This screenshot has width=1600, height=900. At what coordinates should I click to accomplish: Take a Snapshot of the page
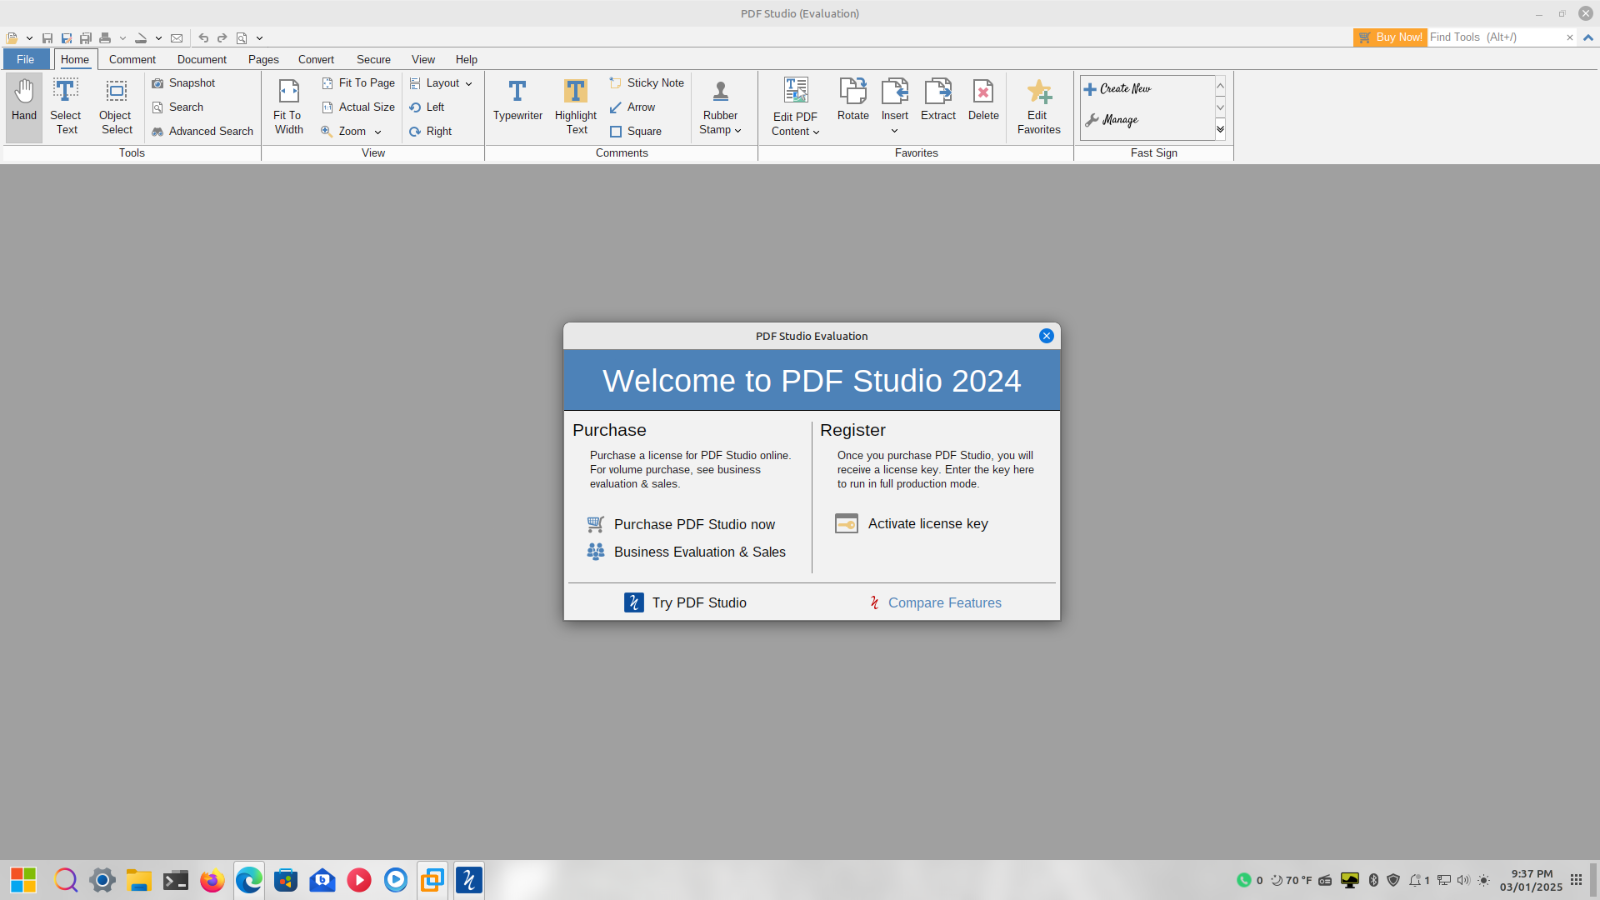point(183,83)
